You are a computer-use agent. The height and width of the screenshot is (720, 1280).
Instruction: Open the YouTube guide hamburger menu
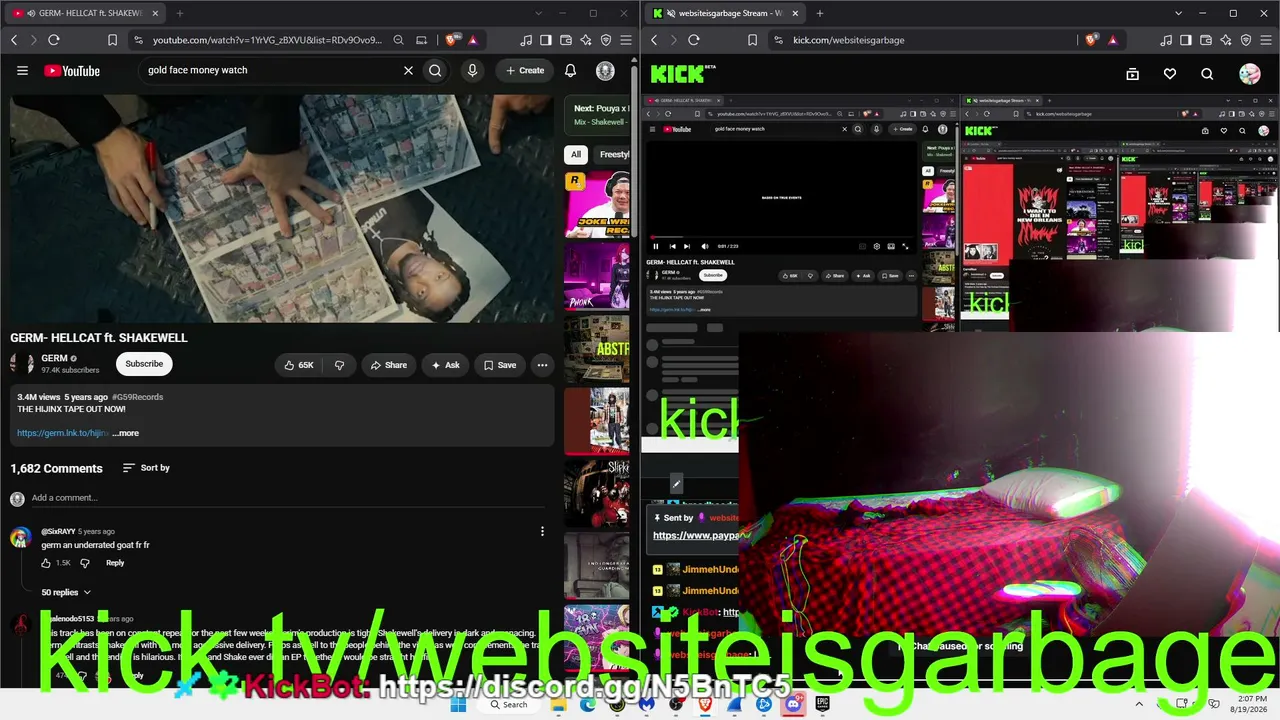point(22,71)
